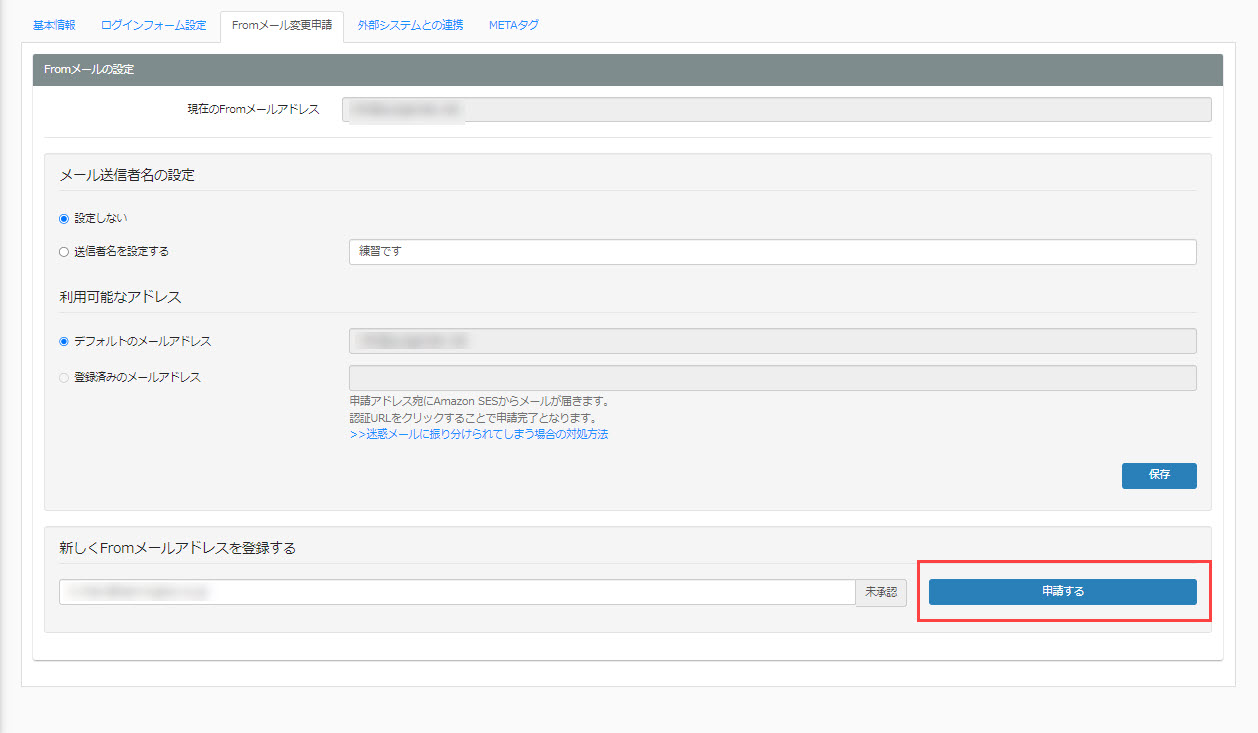Choose the 送信者名を設定する radio option
Viewport: 1258px width, 733px height.
(64, 252)
